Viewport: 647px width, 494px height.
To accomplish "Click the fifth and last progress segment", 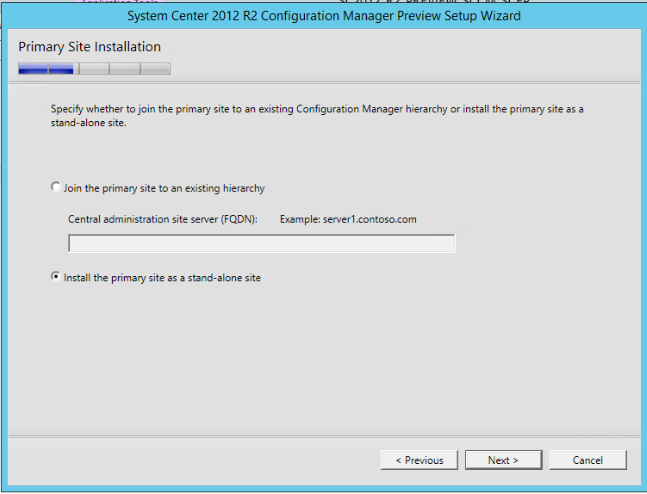I will tap(155, 69).
